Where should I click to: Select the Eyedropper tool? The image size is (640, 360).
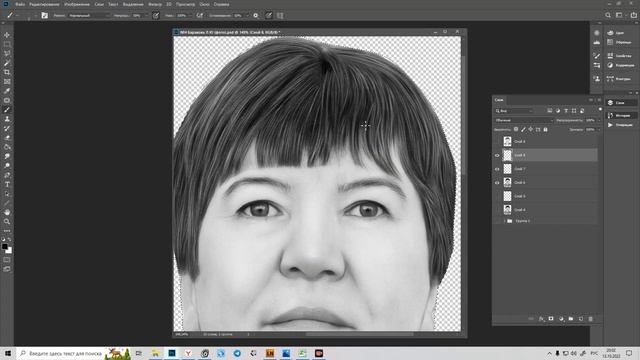pyautogui.click(x=7, y=91)
